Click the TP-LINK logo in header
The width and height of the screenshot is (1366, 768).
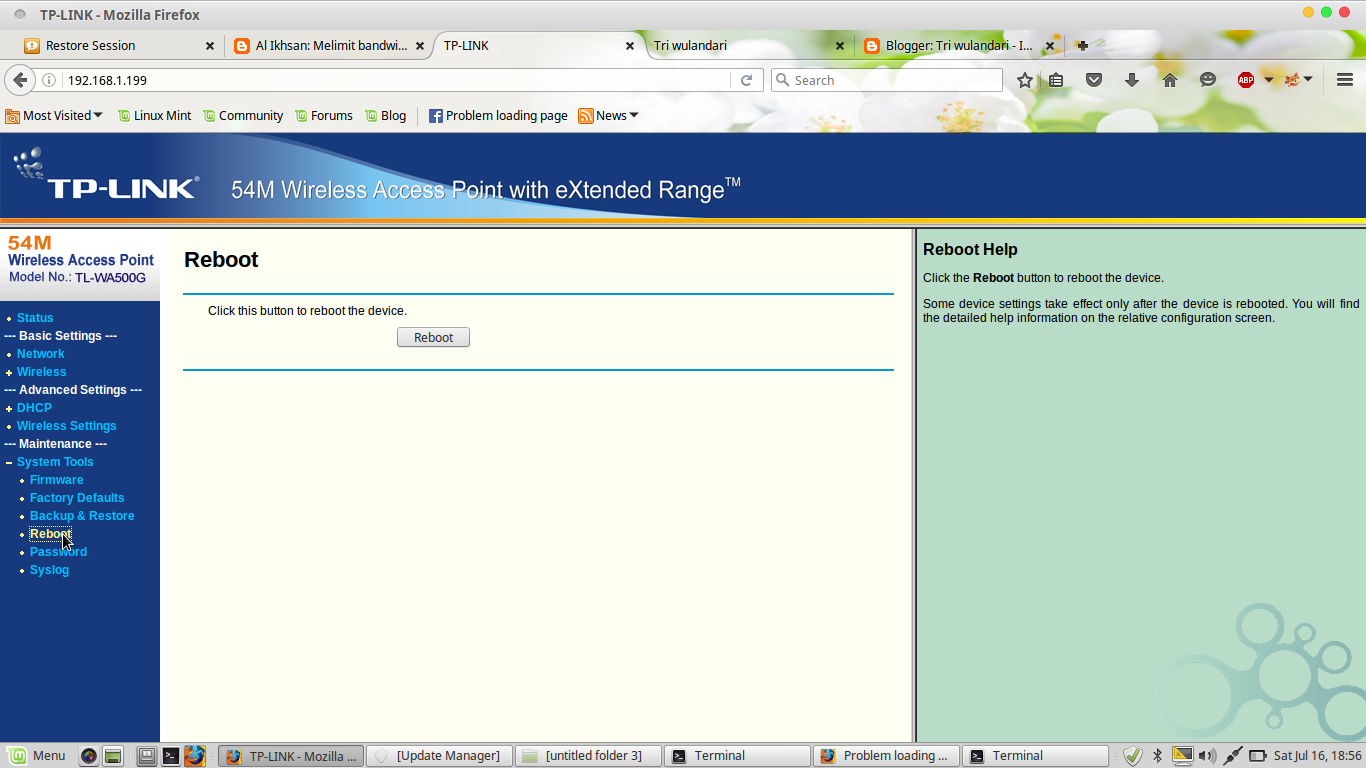(108, 175)
